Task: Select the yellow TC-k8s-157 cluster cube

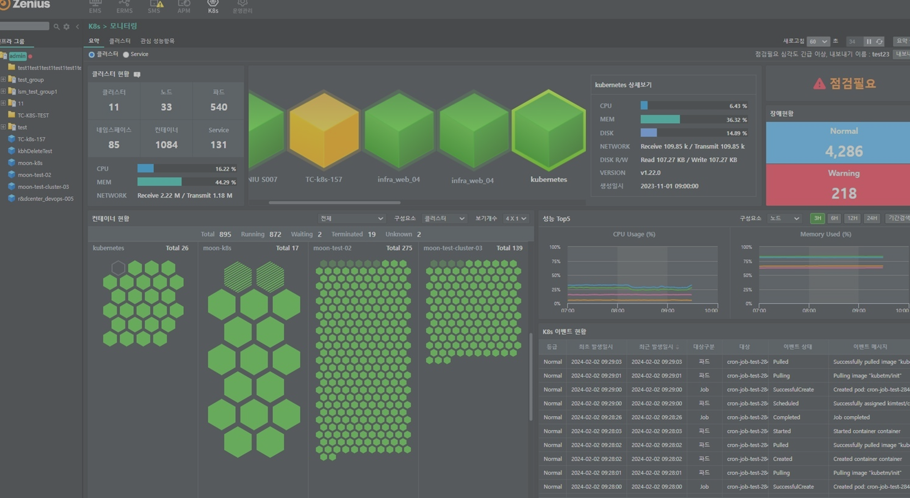Action: point(324,131)
